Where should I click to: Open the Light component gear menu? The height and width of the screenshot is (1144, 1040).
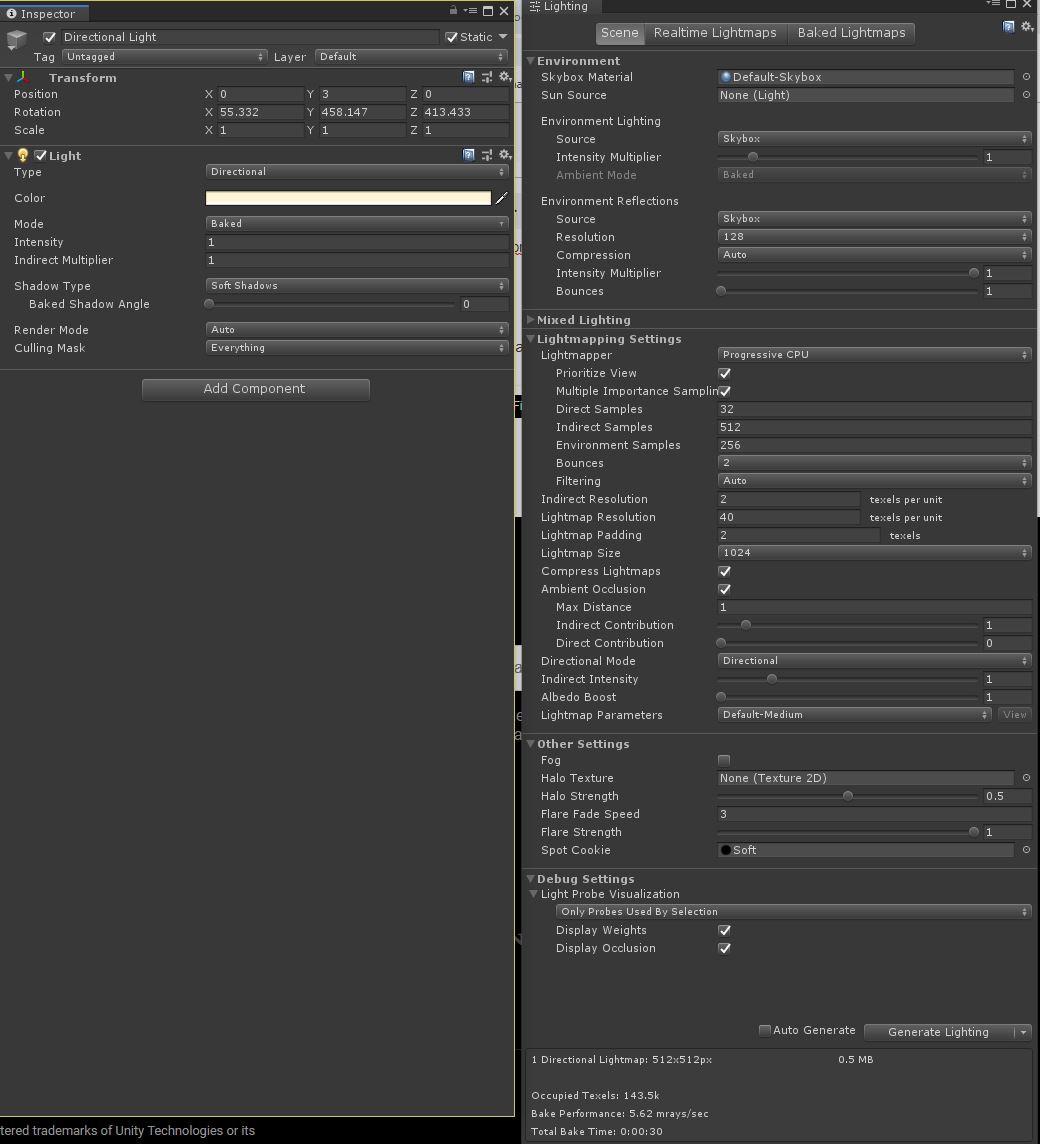click(505, 155)
